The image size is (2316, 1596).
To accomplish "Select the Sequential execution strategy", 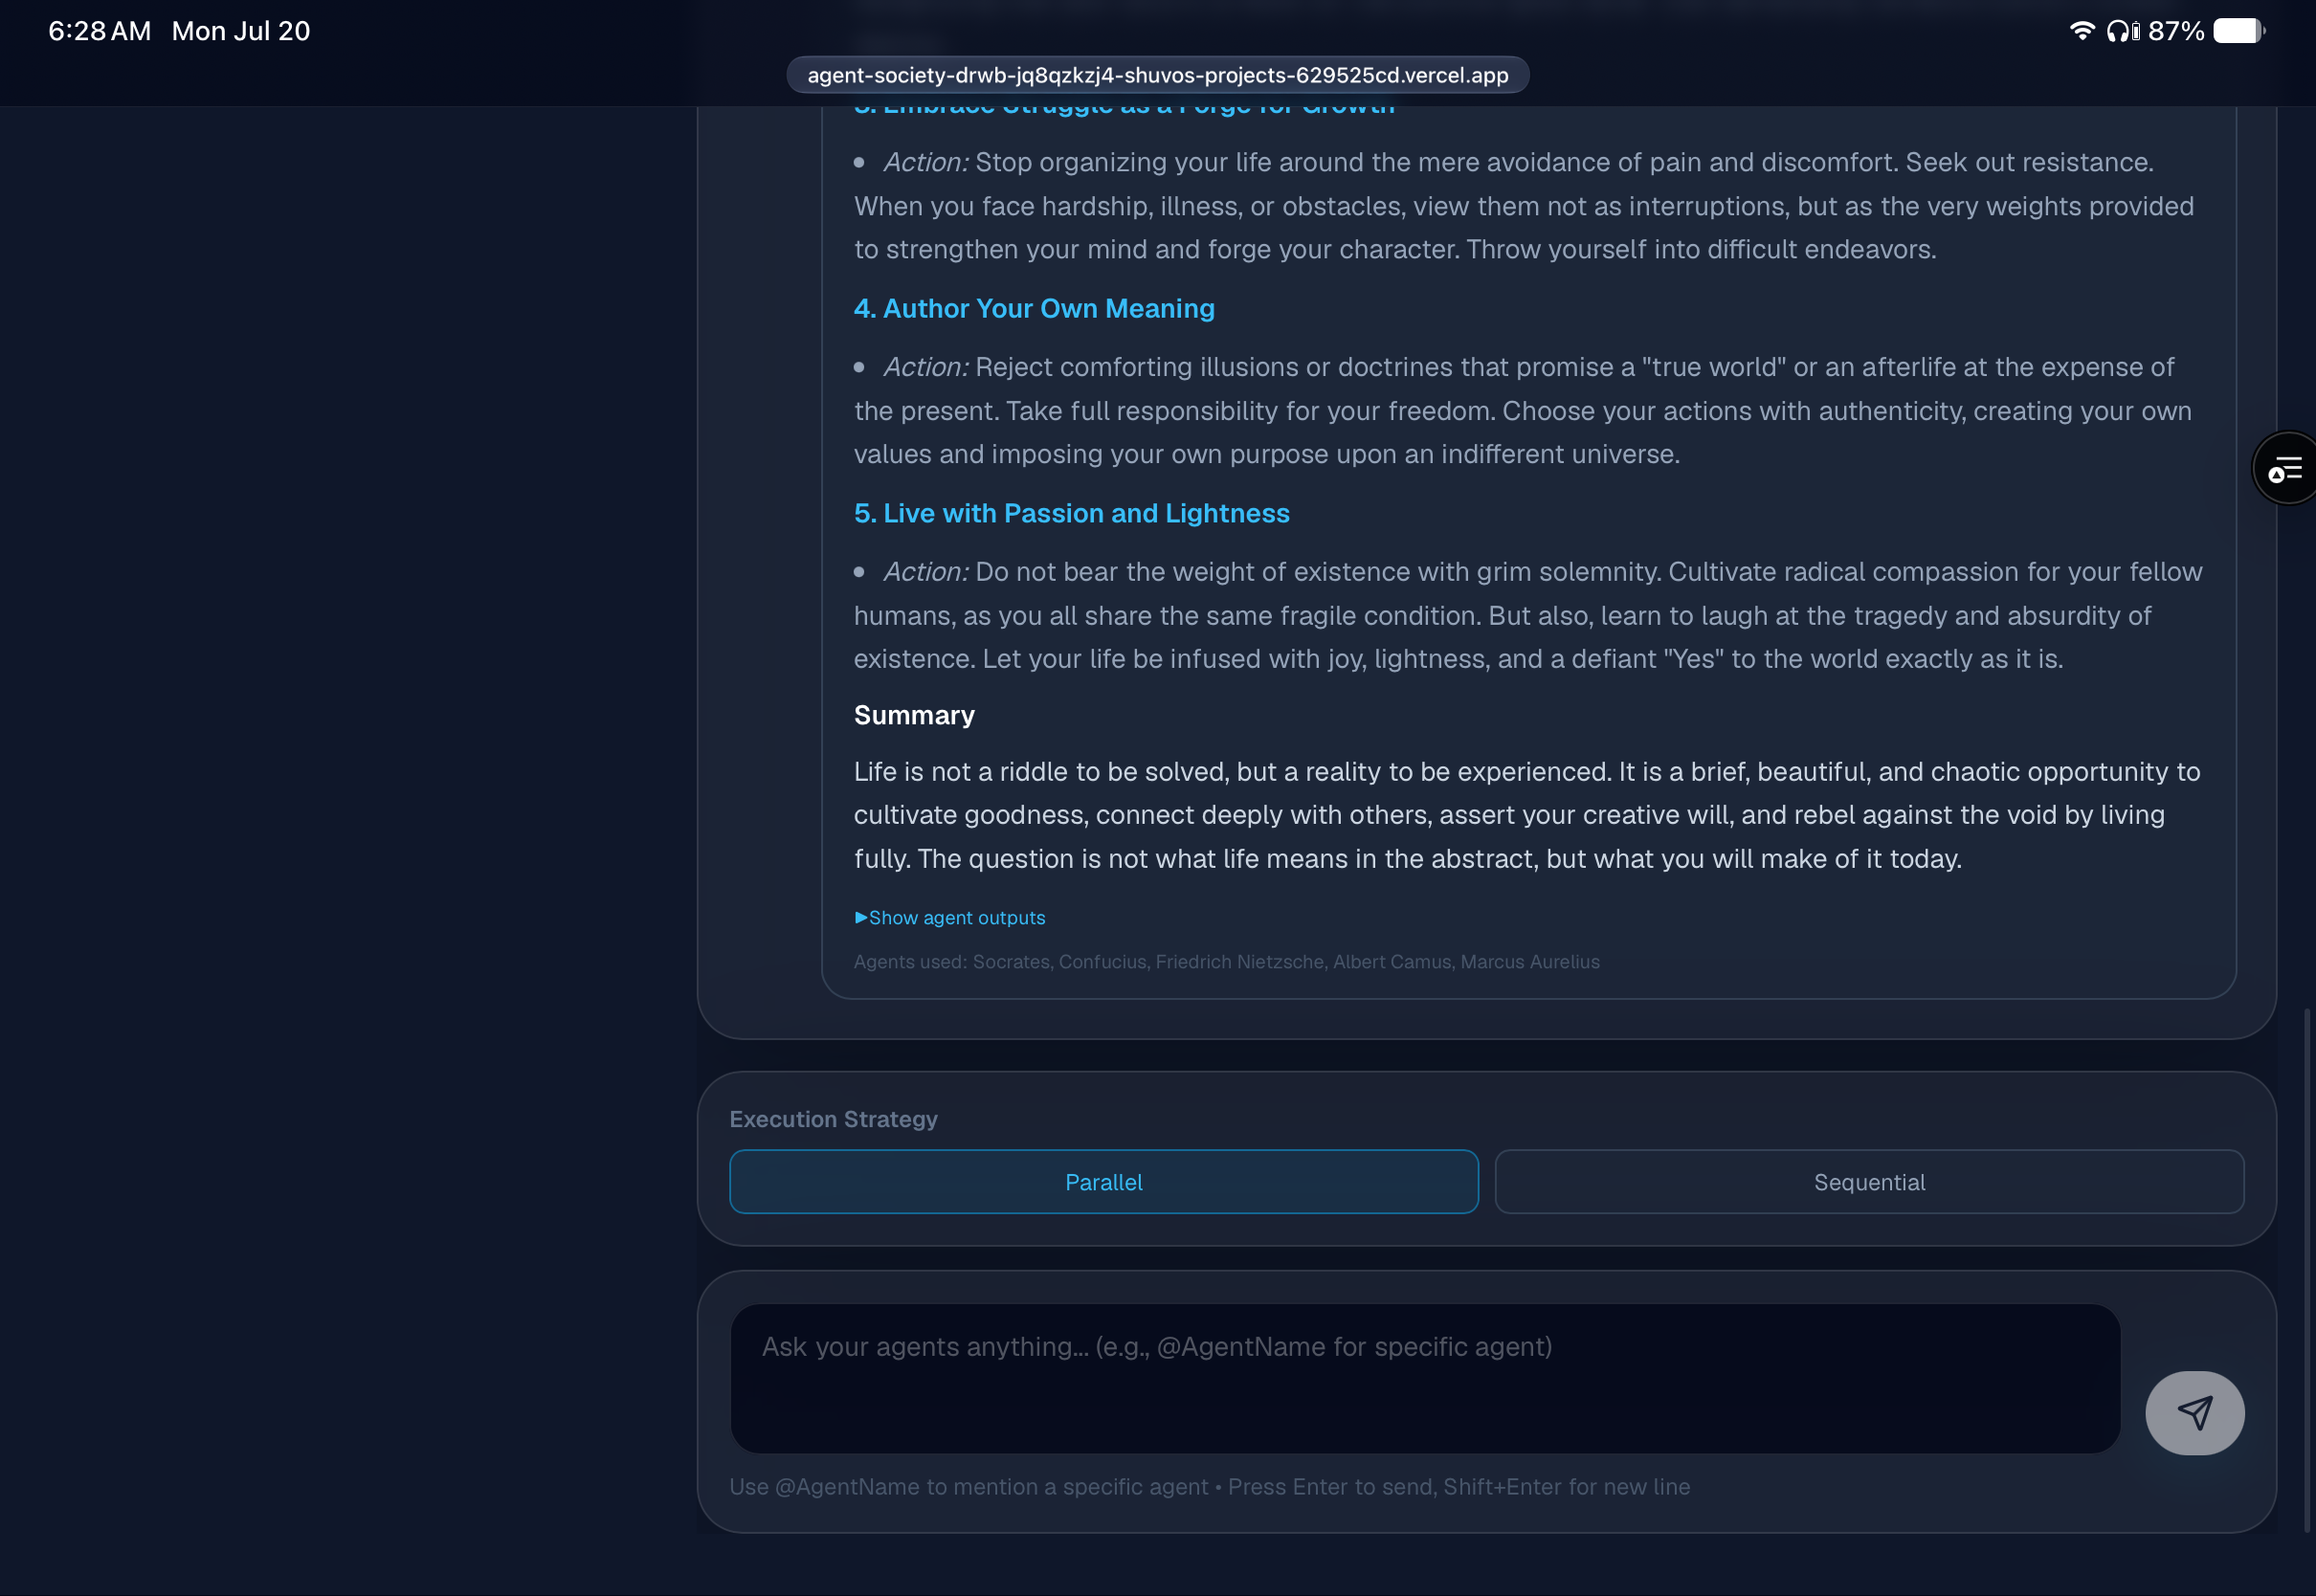I will point(1868,1181).
